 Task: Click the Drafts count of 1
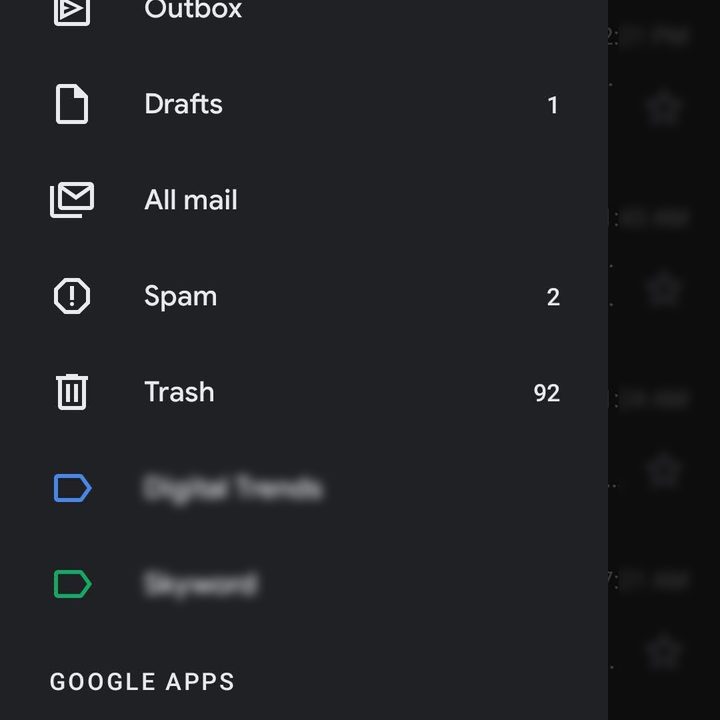coord(553,105)
